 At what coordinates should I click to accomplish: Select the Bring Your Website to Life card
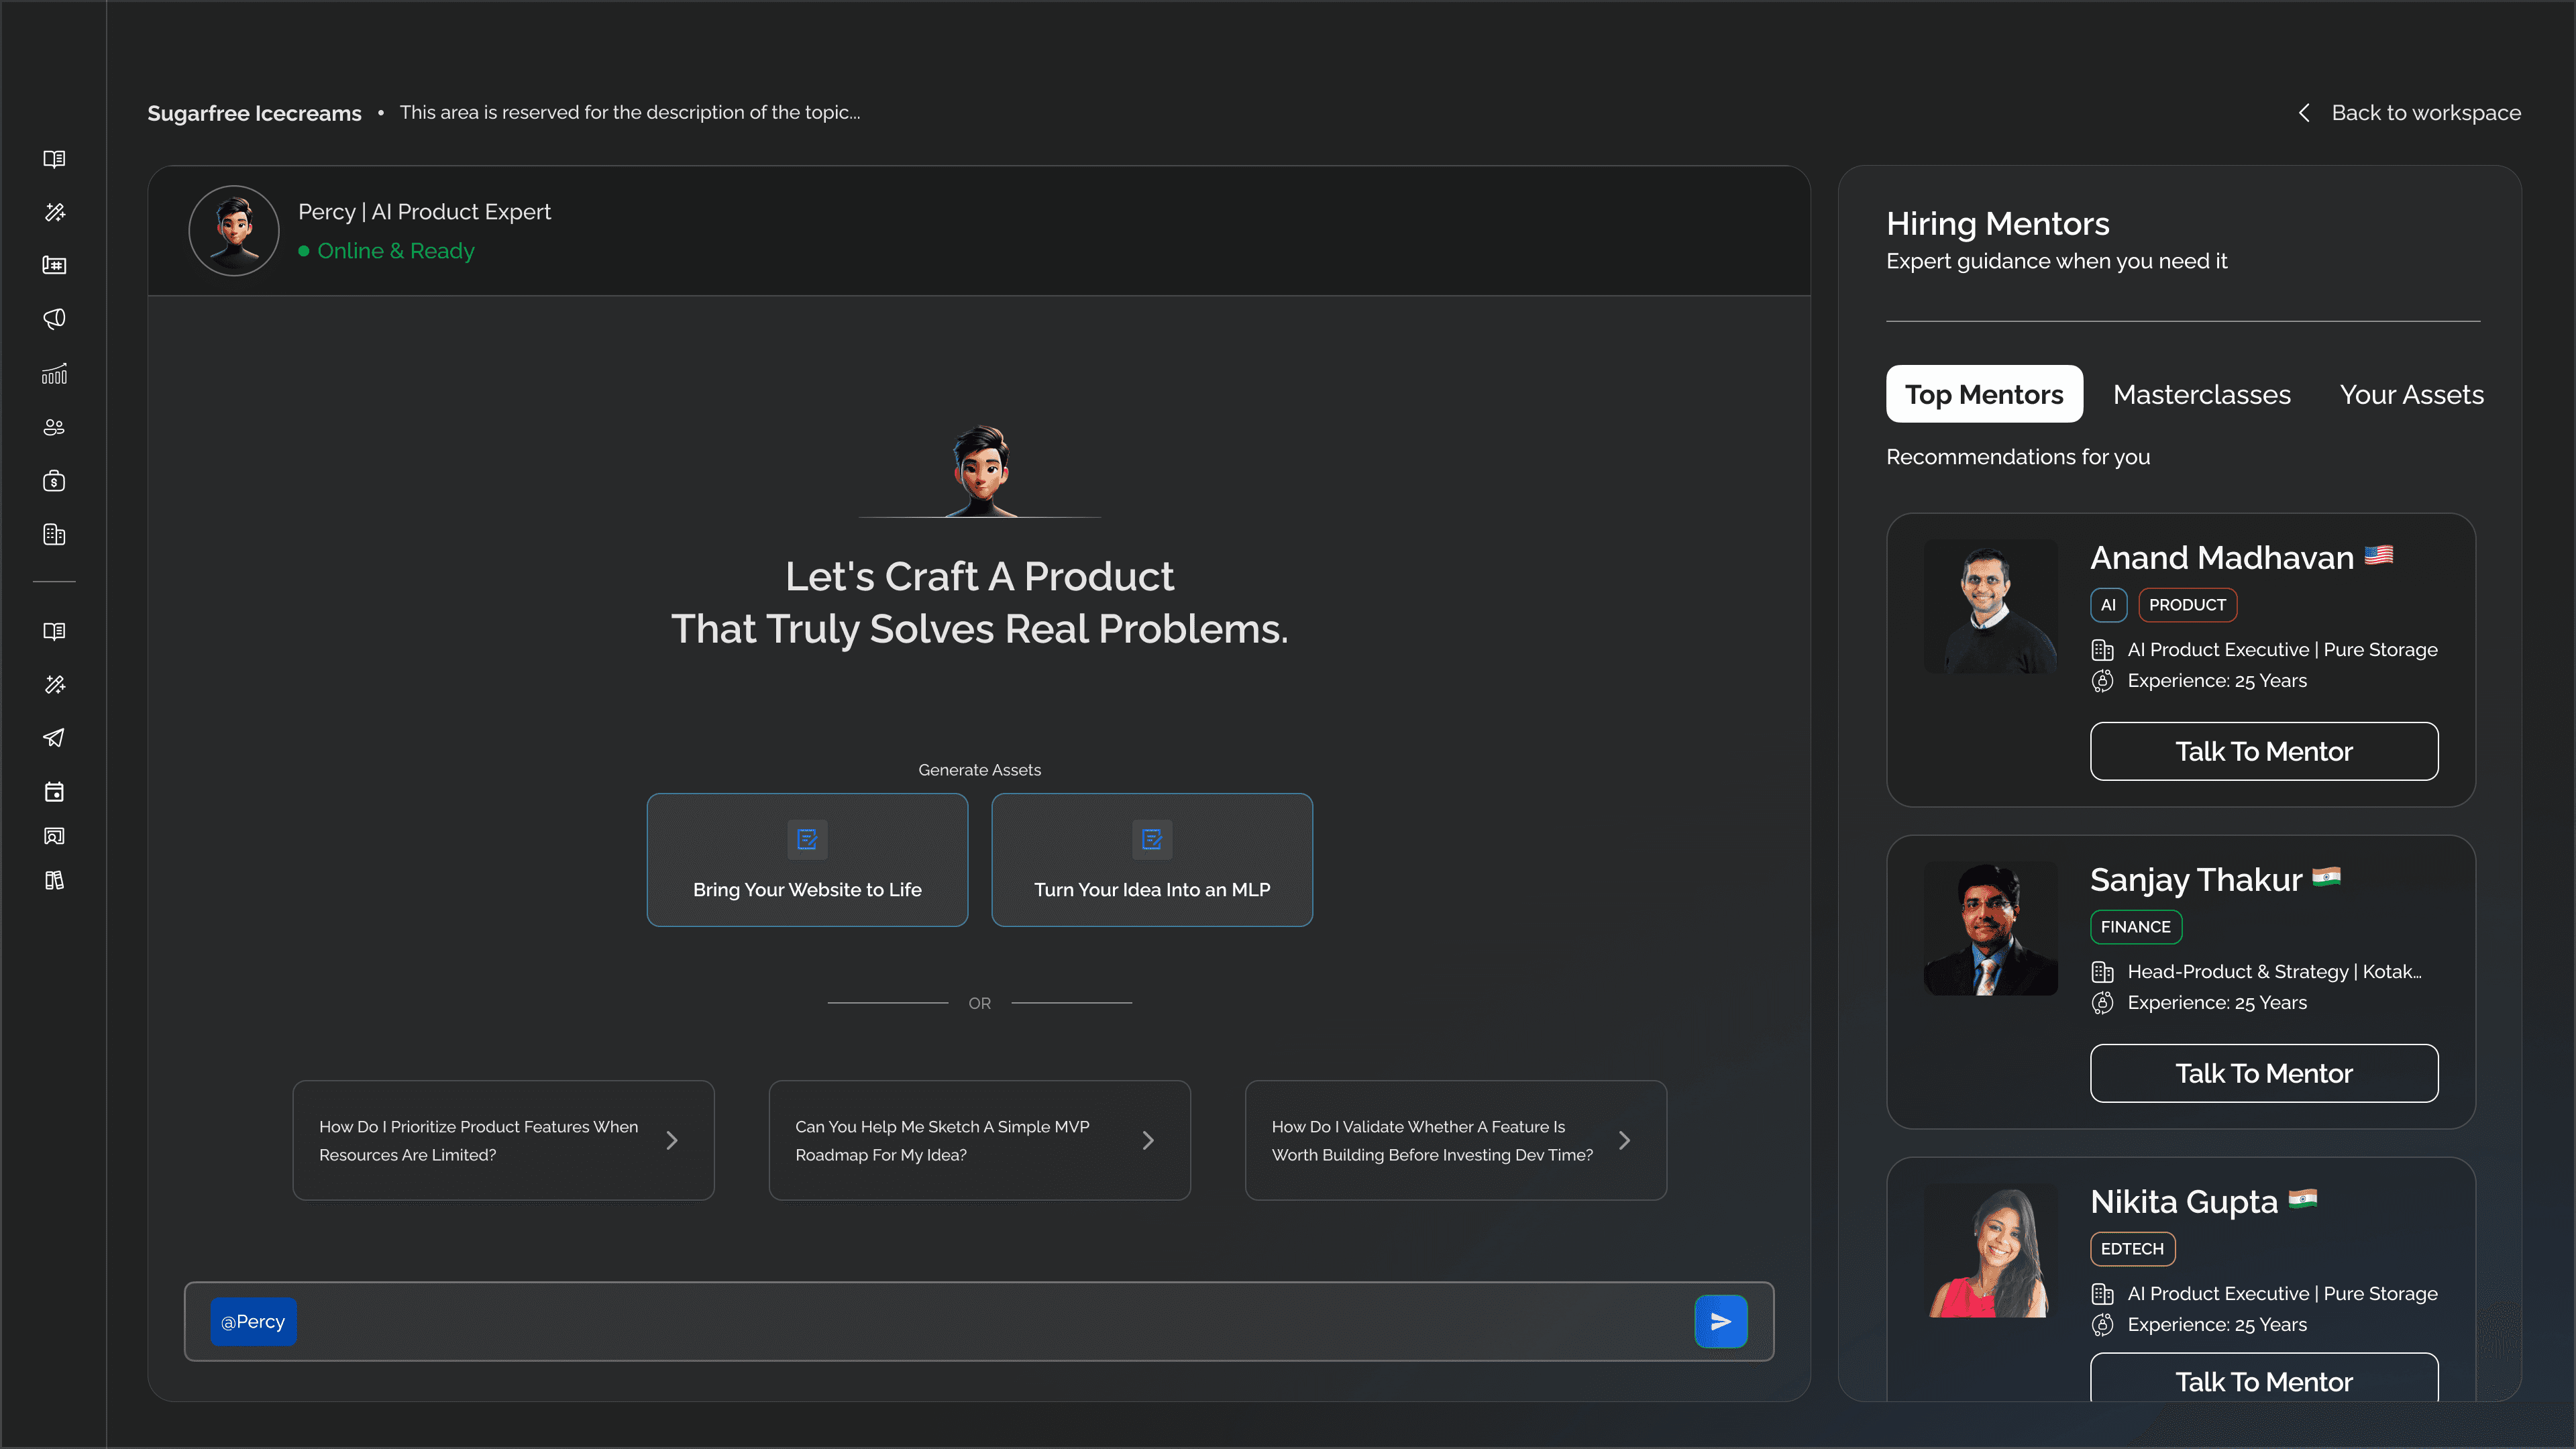click(807, 860)
